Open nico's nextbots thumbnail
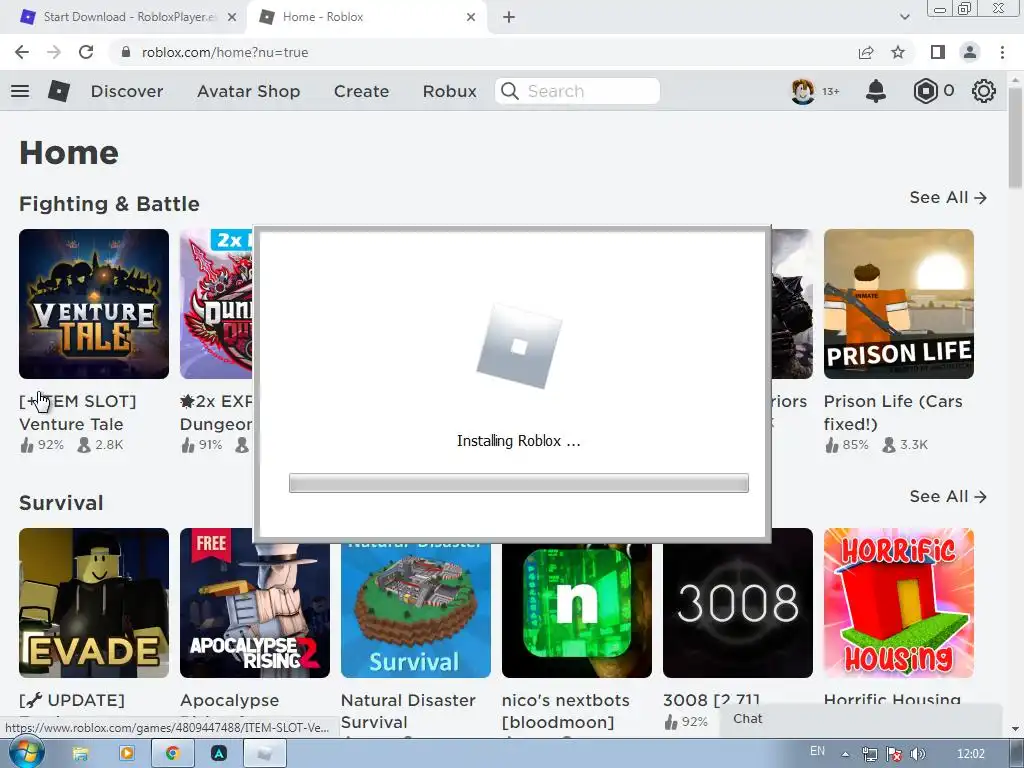Screen dimensions: 1024x768 tap(577, 611)
